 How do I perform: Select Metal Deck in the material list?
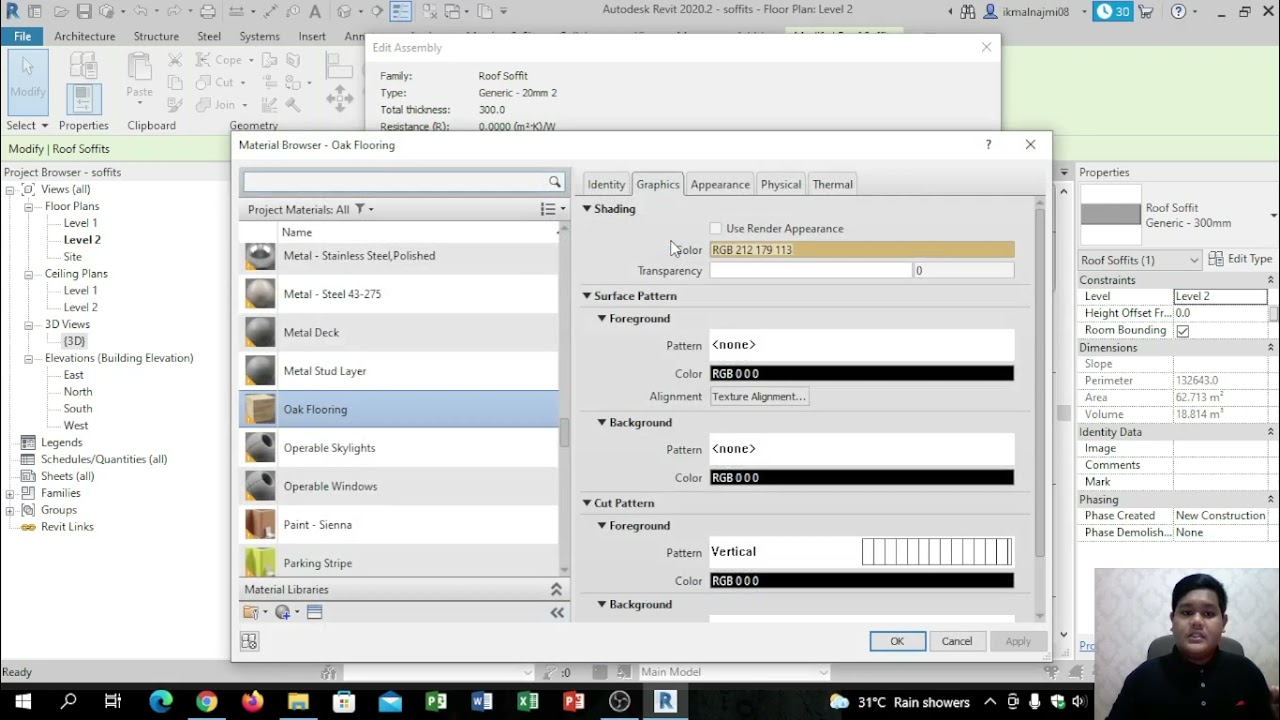pos(399,333)
